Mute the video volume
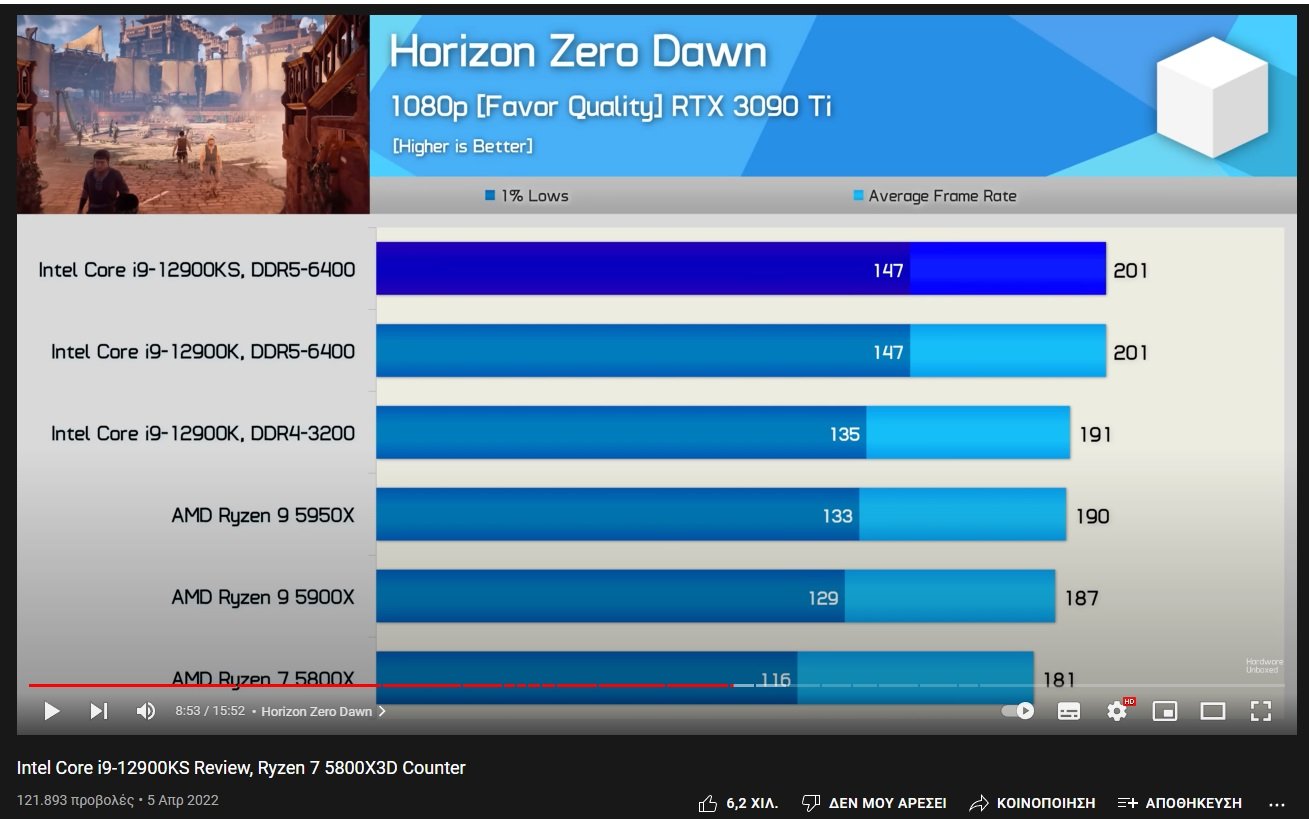This screenshot has height=819, width=1309. point(146,711)
